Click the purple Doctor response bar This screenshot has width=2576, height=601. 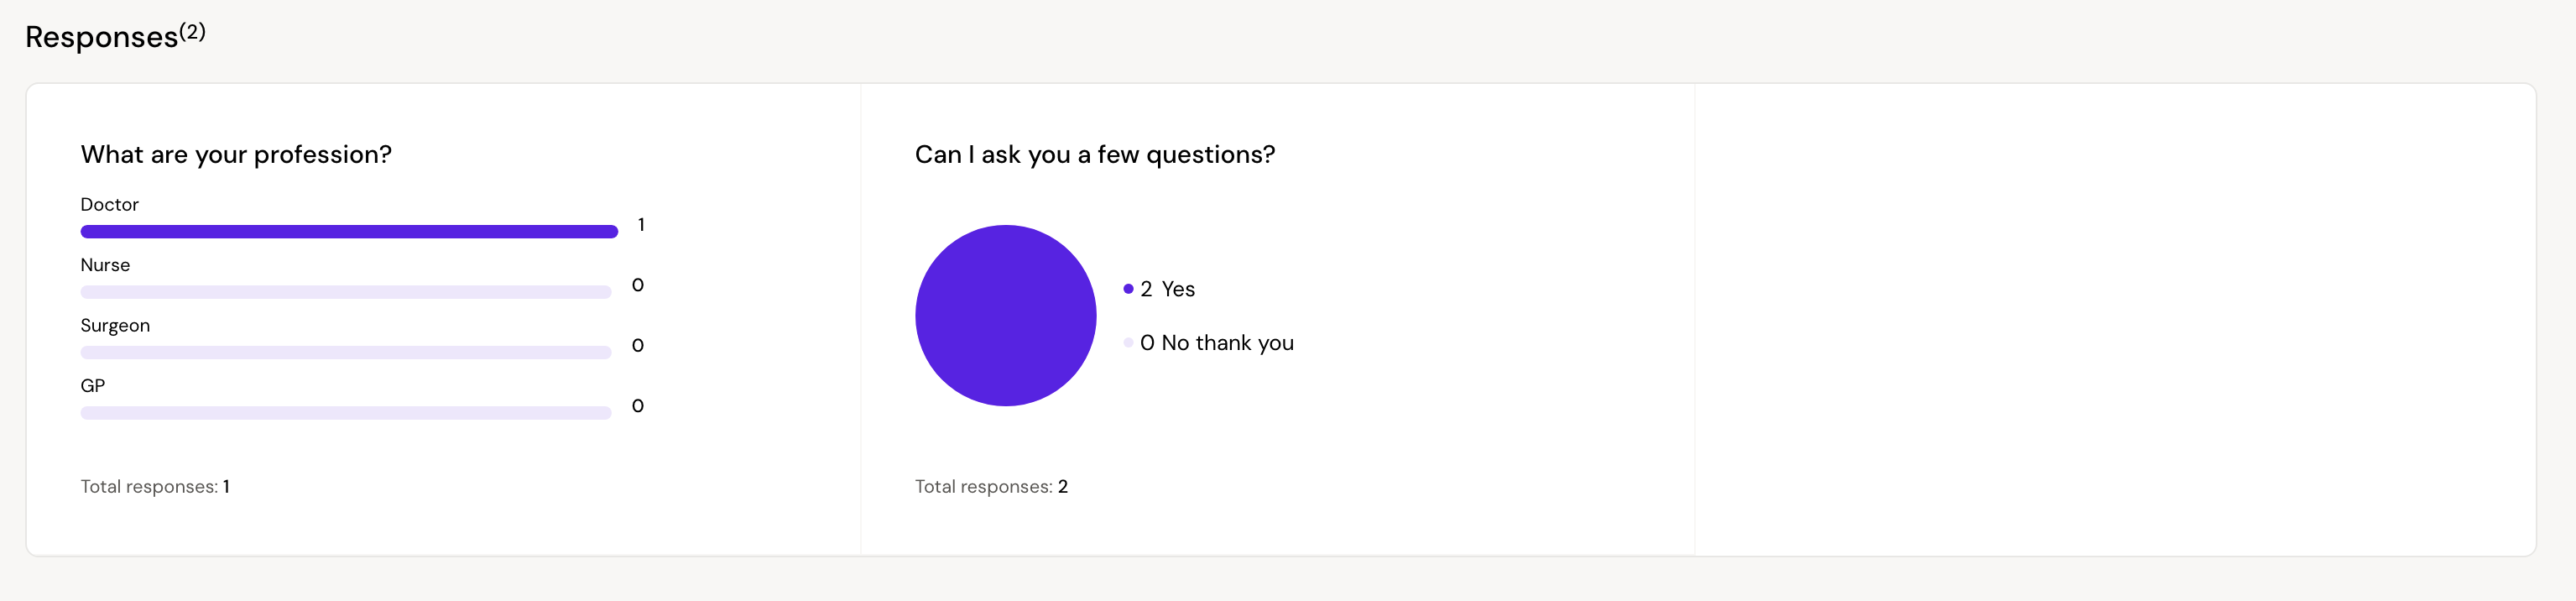(x=349, y=232)
